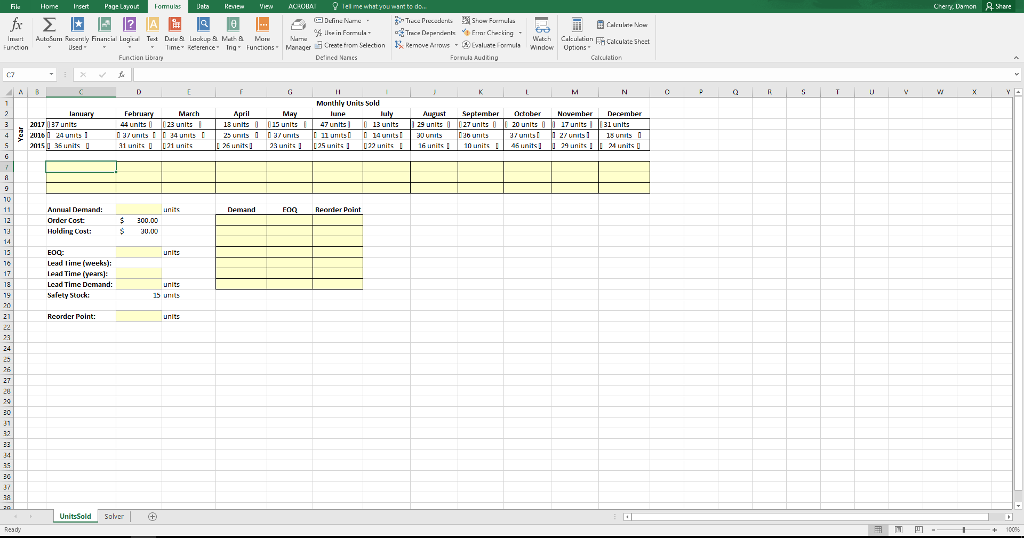This screenshot has height=538, width=1024.
Task: Switch to the Page Layout tab
Action: point(121,6)
